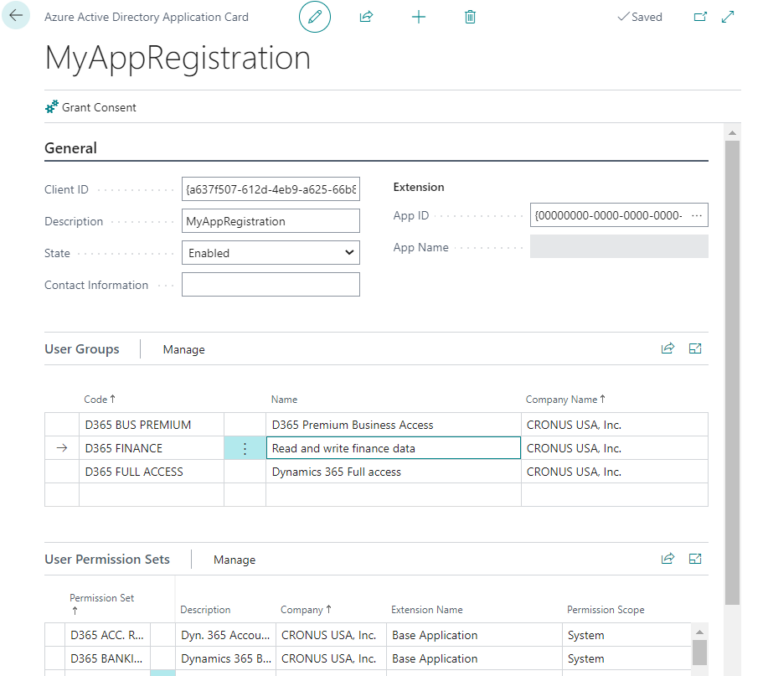Create a new record with the plus icon
Image resolution: width=768 pixels, height=676 pixels.
418,17
